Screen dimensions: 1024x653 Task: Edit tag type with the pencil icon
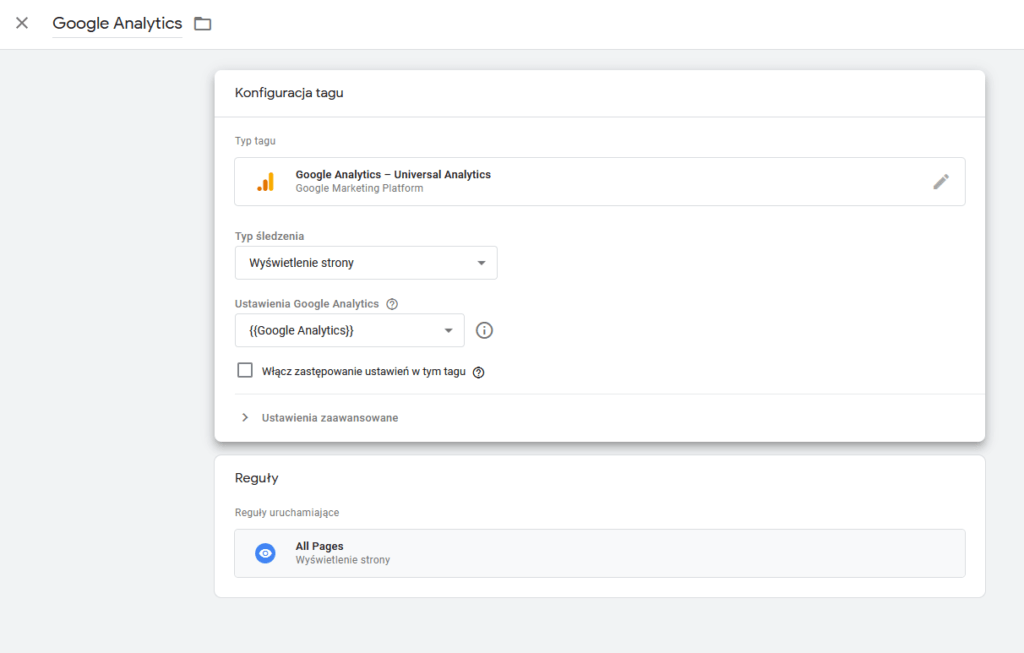[940, 181]
